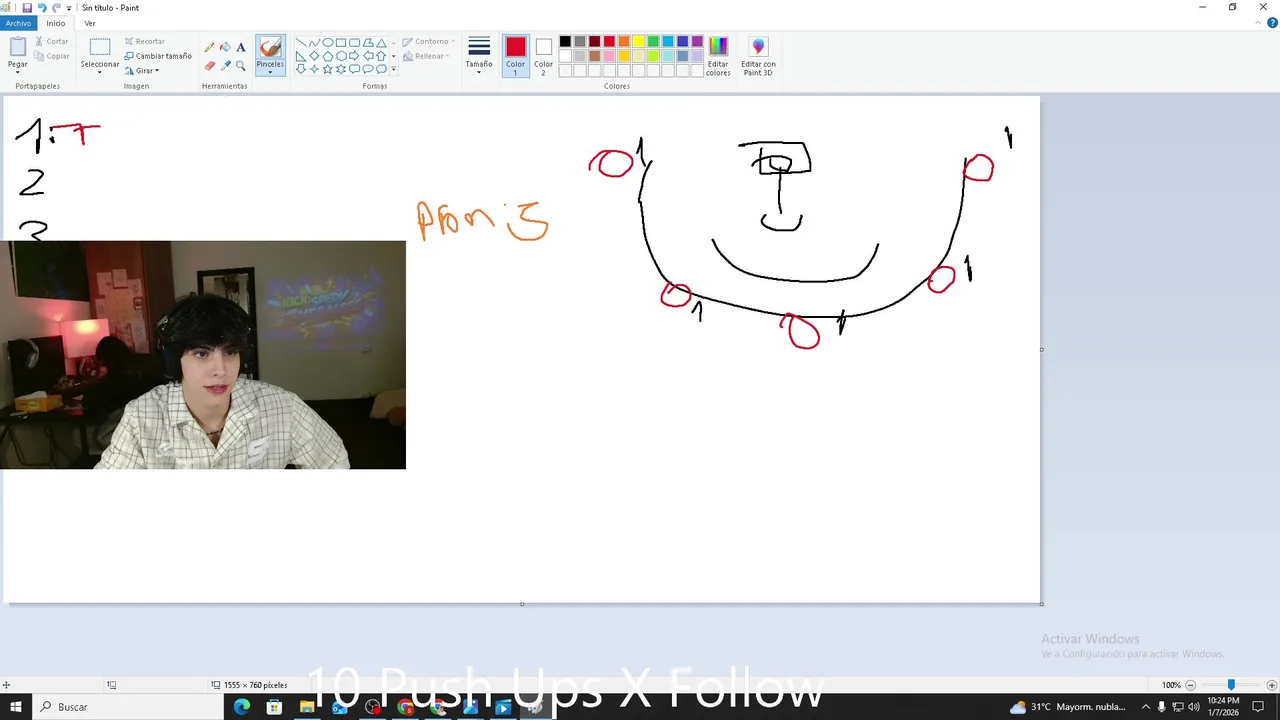Open the Pegar dropdown arrow
1280x720 pixels.
click(x=18, y=72)
